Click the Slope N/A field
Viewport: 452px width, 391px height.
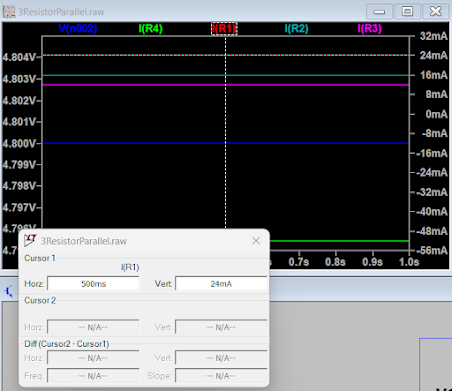pyautogui.click(x=221, y=376)
